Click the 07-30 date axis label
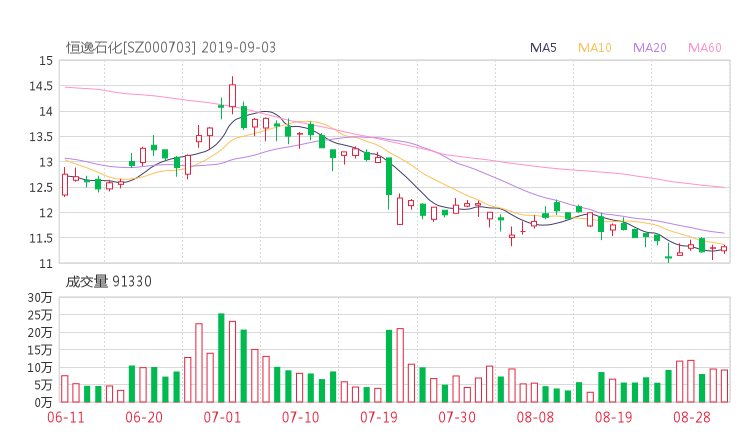740x440 pixels. pyautogui.click(x=457, y=417)
